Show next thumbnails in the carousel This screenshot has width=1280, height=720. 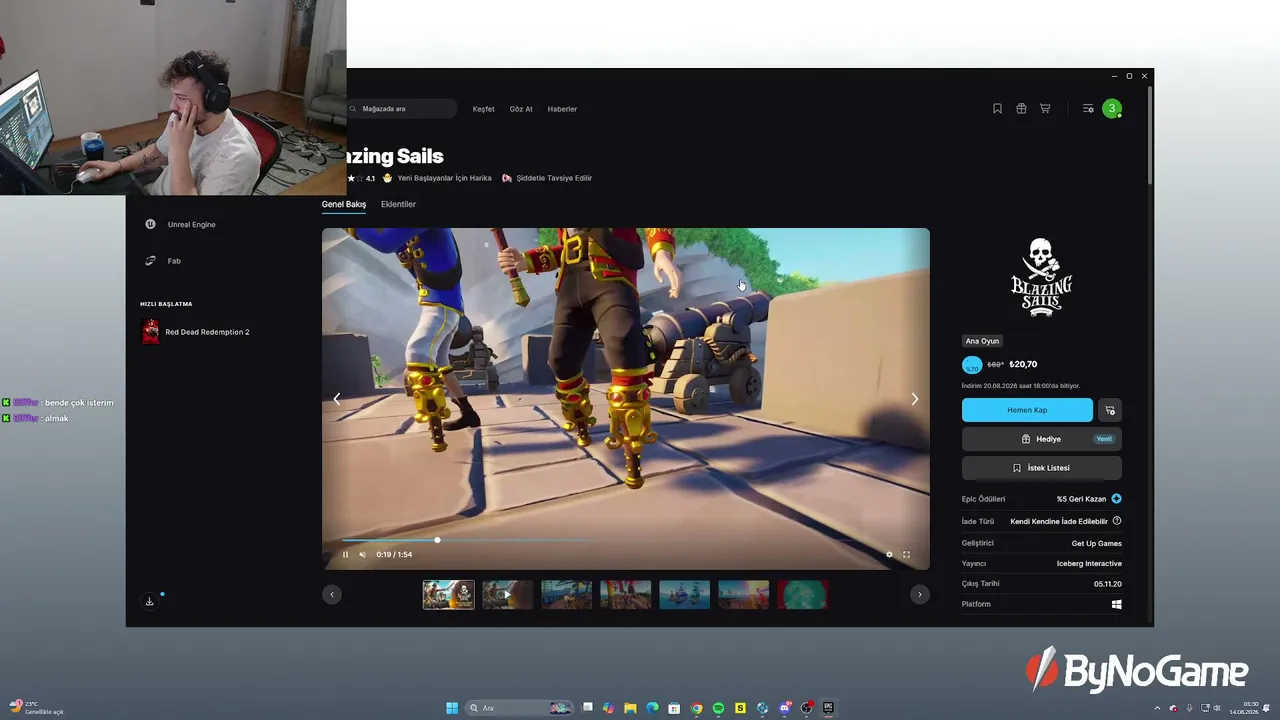[x=920, y=595]
